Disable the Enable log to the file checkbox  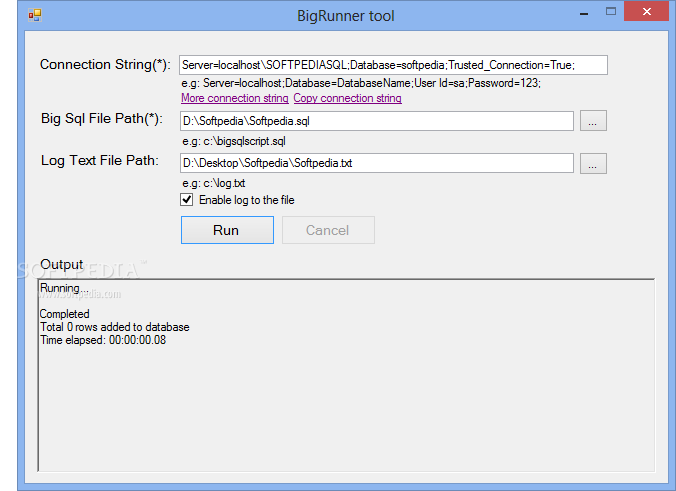[x=187, y=200]
